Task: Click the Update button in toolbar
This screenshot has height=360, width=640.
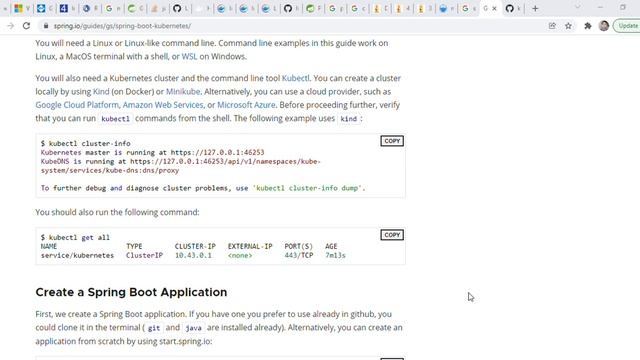Action: tap(627, 26)
